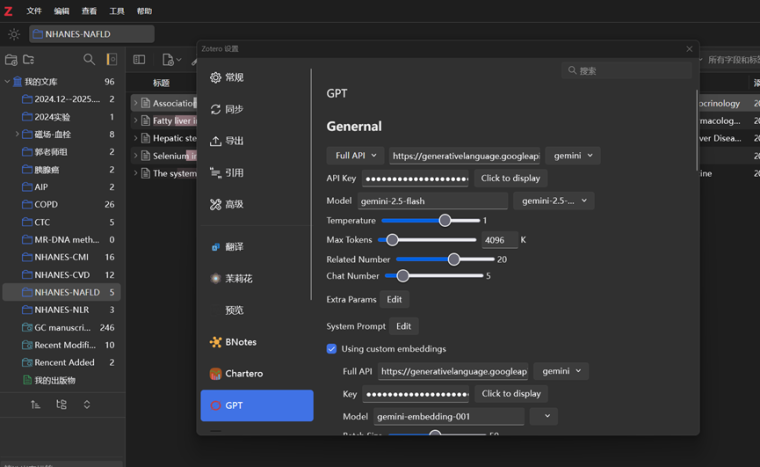
Task: Click Edit button beside Extra Params
Action: 395,299
